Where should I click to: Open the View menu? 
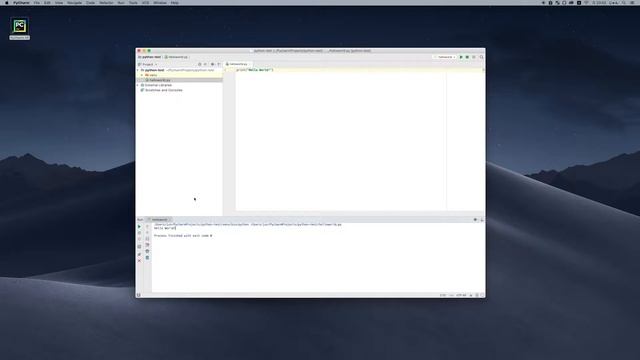(x=59, y=3)
